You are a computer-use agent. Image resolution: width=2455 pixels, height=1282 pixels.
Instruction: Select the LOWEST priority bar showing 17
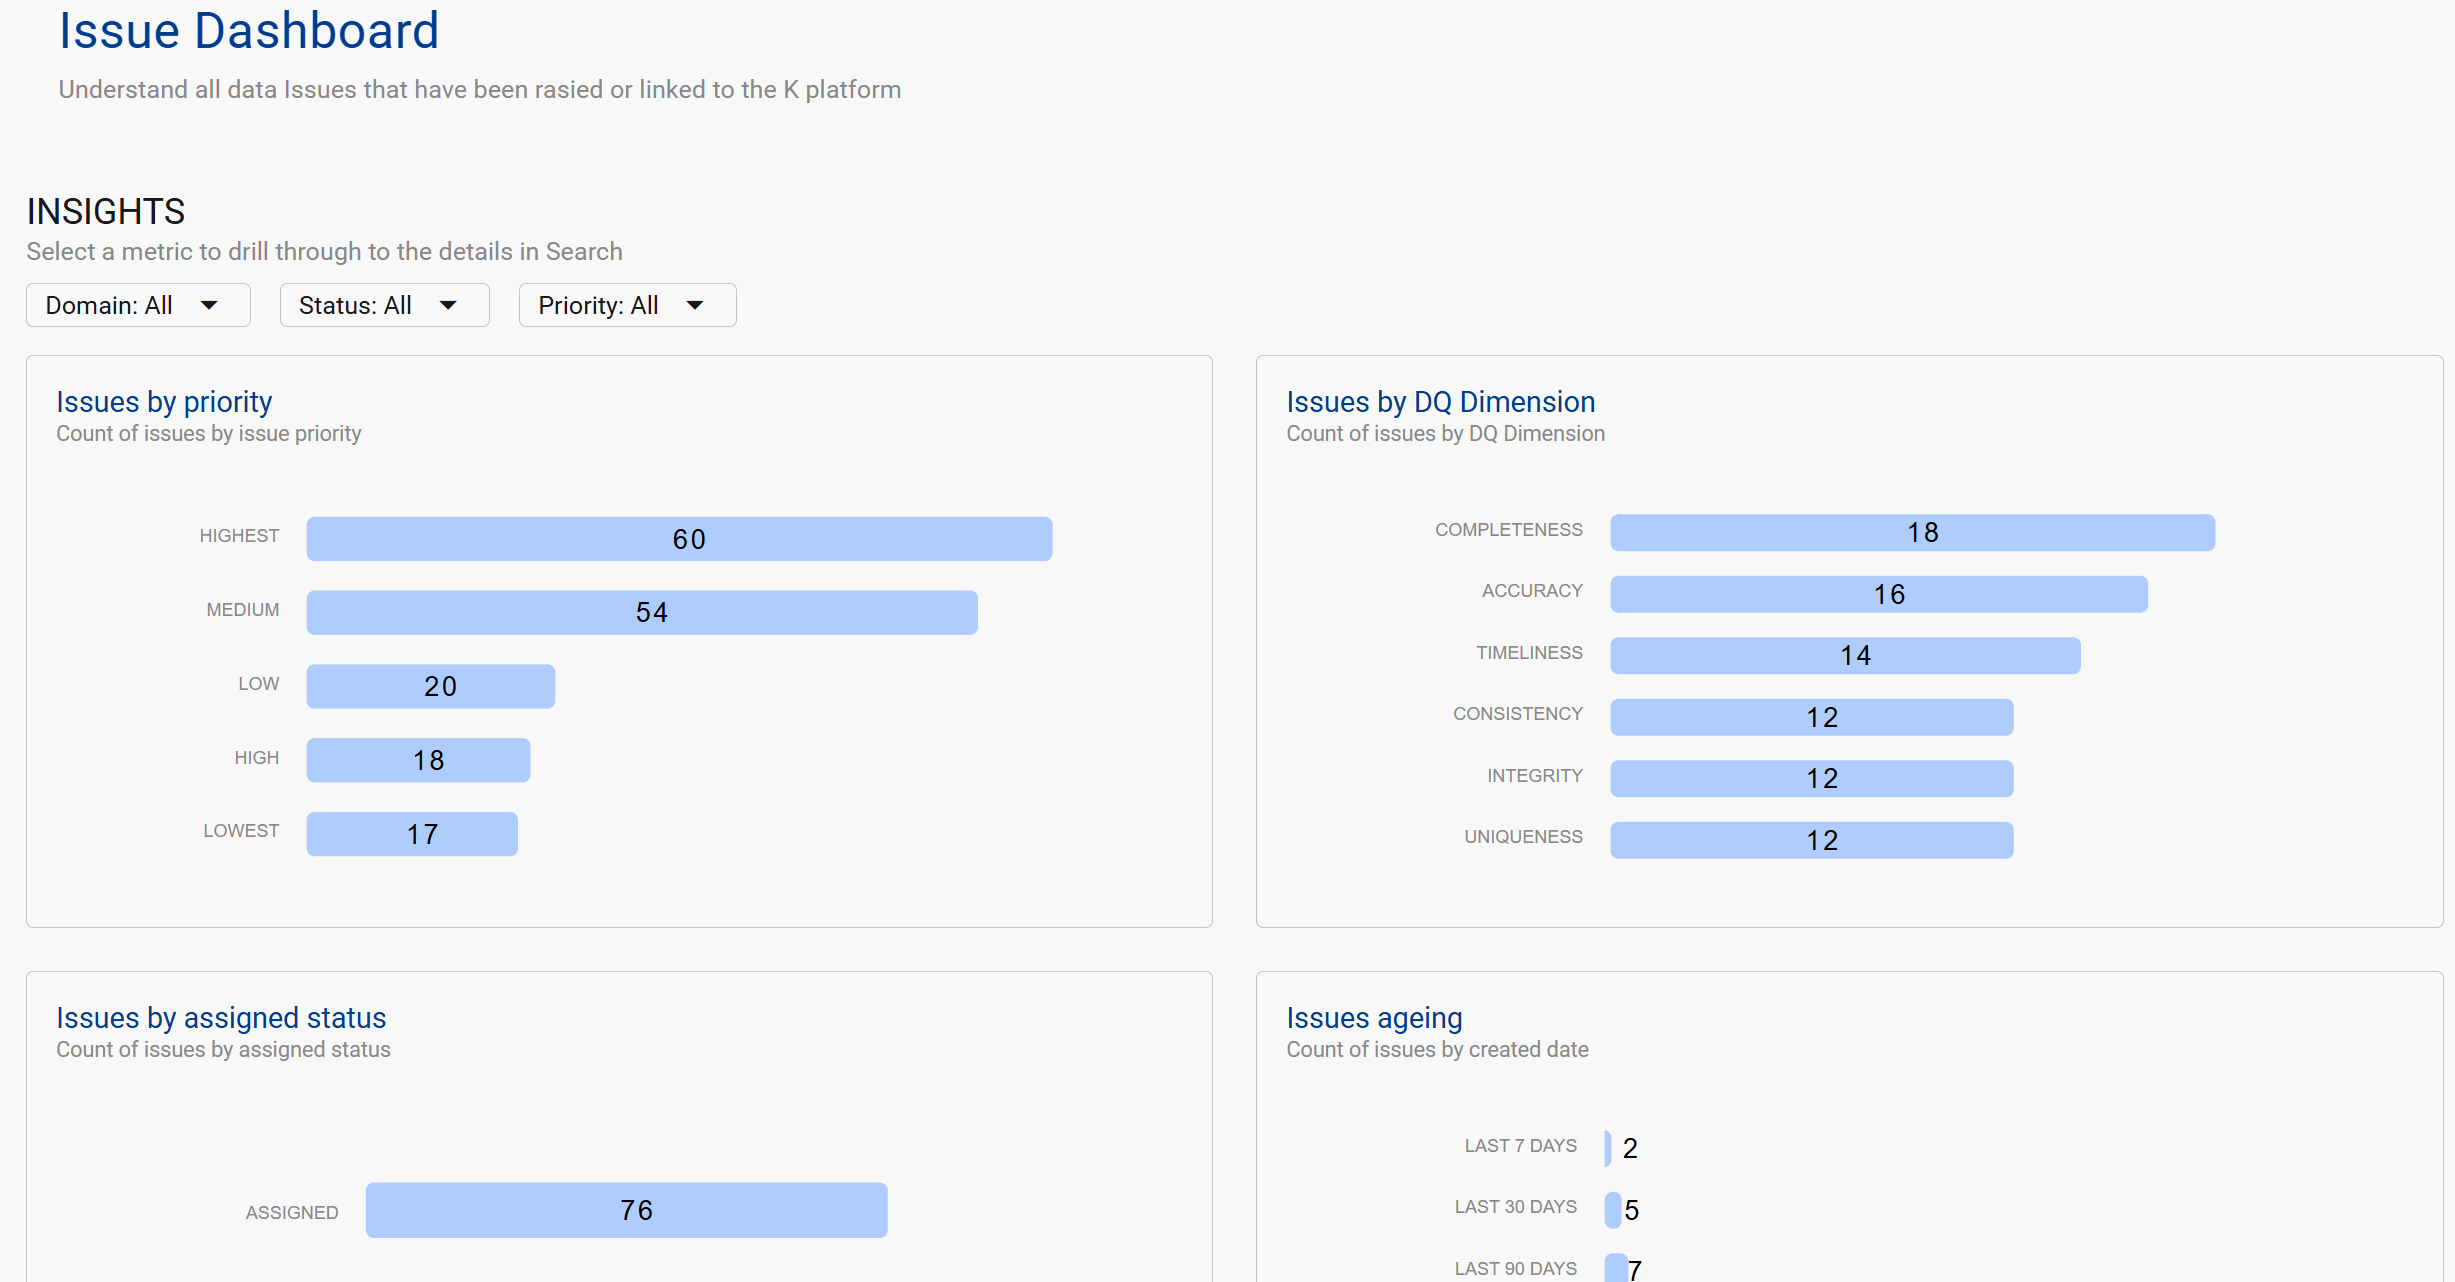[412, 834]
